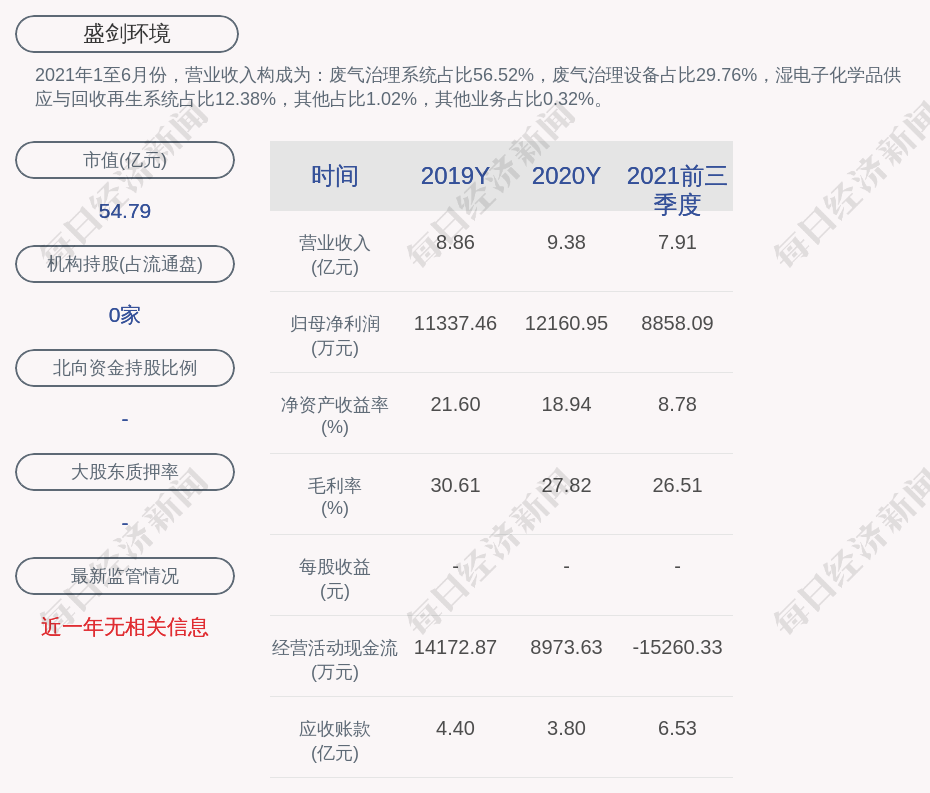930x793 pixels.
Task: Open the 最新监管情况 pill
Action: click(125, 576)
